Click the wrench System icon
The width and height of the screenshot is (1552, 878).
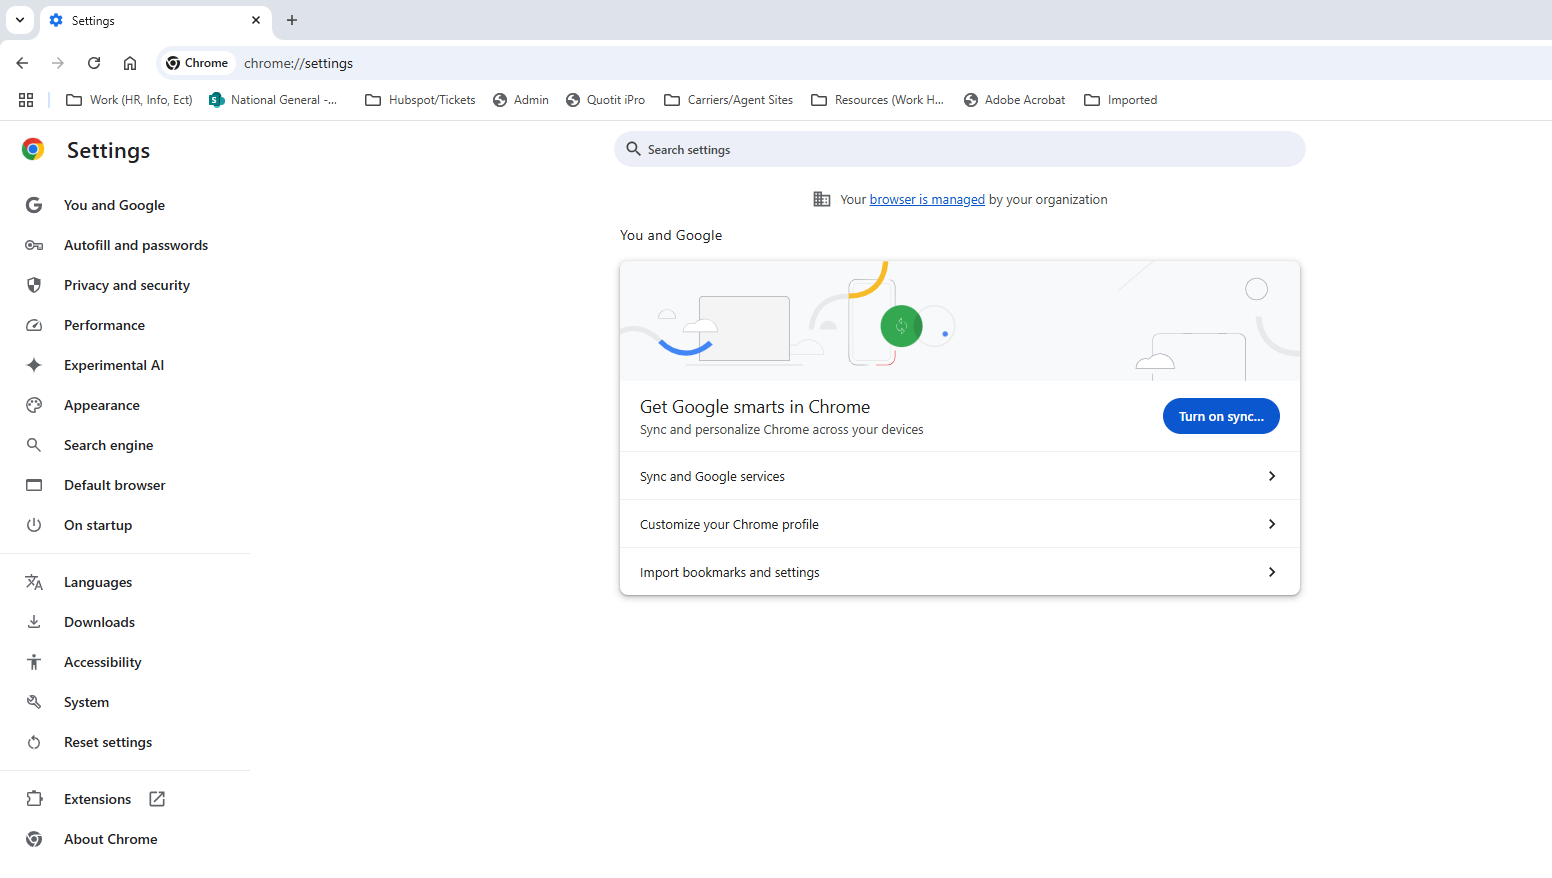tap(34, 702)
